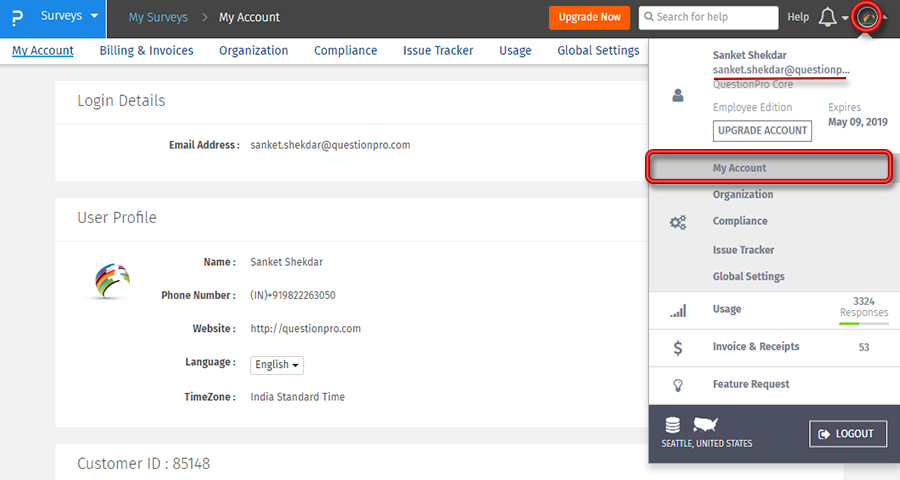Click the user silhouette icon in menu
Image resolution: width=900 pixels, height=480 pixels.
(x=678, y=95)
